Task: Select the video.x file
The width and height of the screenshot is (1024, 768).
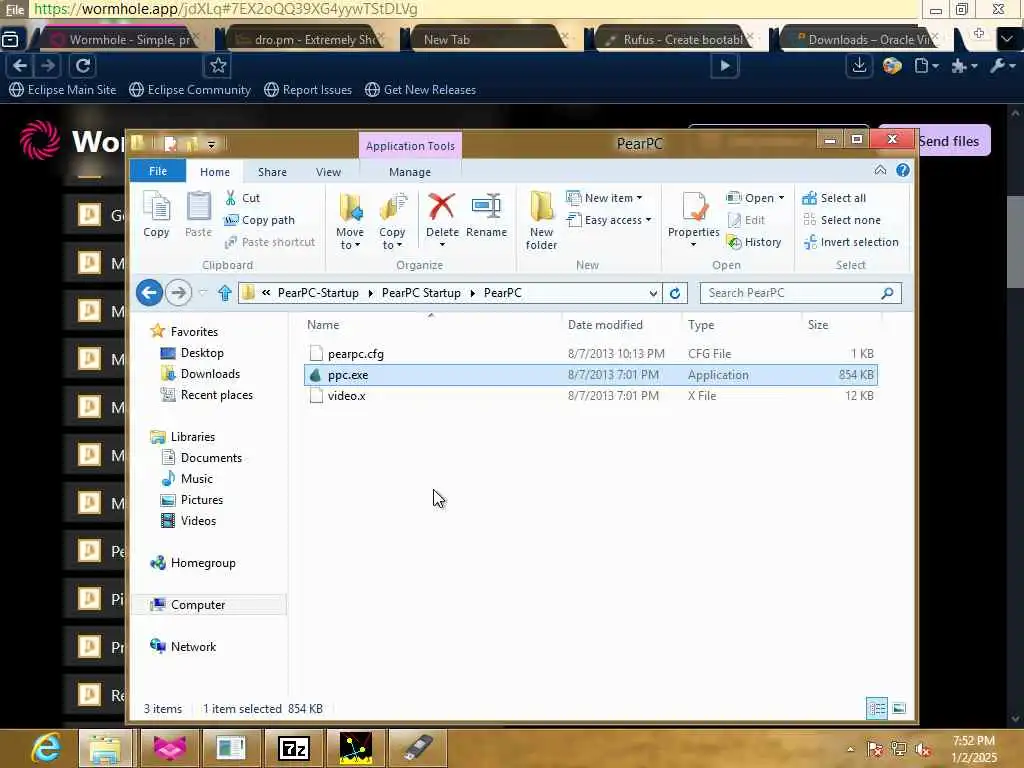Action: (591, 396)
